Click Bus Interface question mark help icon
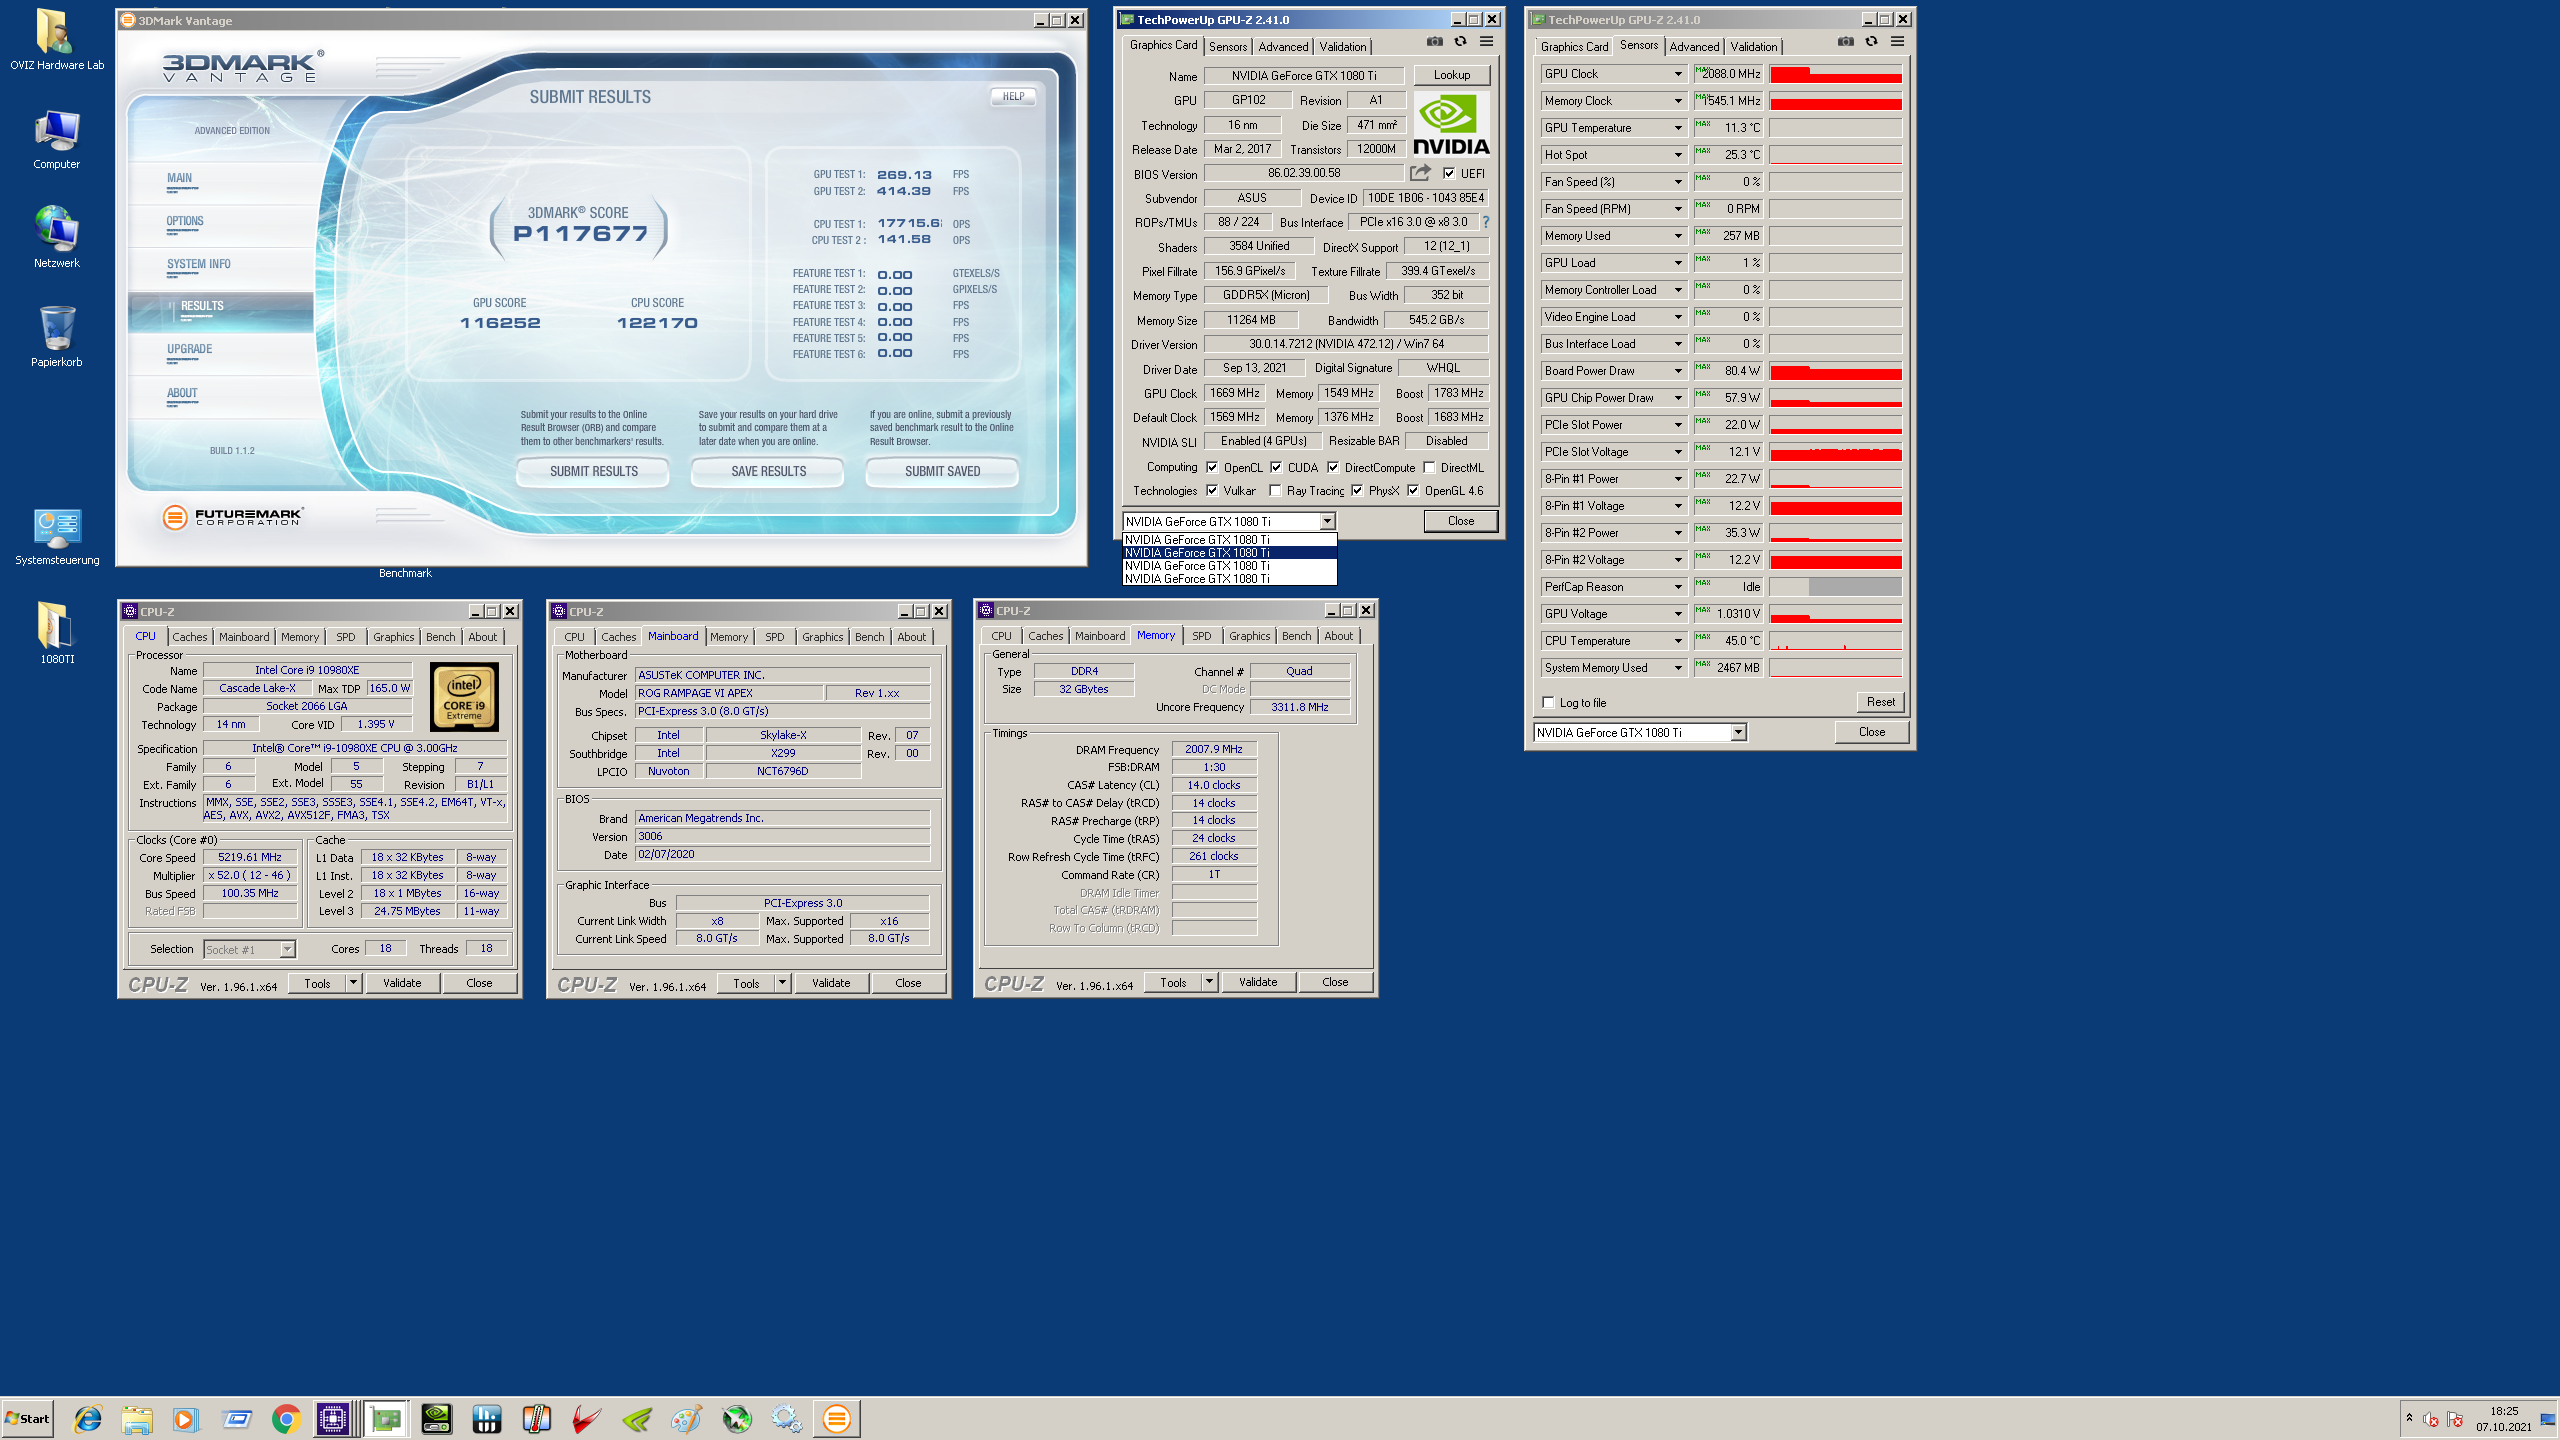 (x=1486, y=222)
